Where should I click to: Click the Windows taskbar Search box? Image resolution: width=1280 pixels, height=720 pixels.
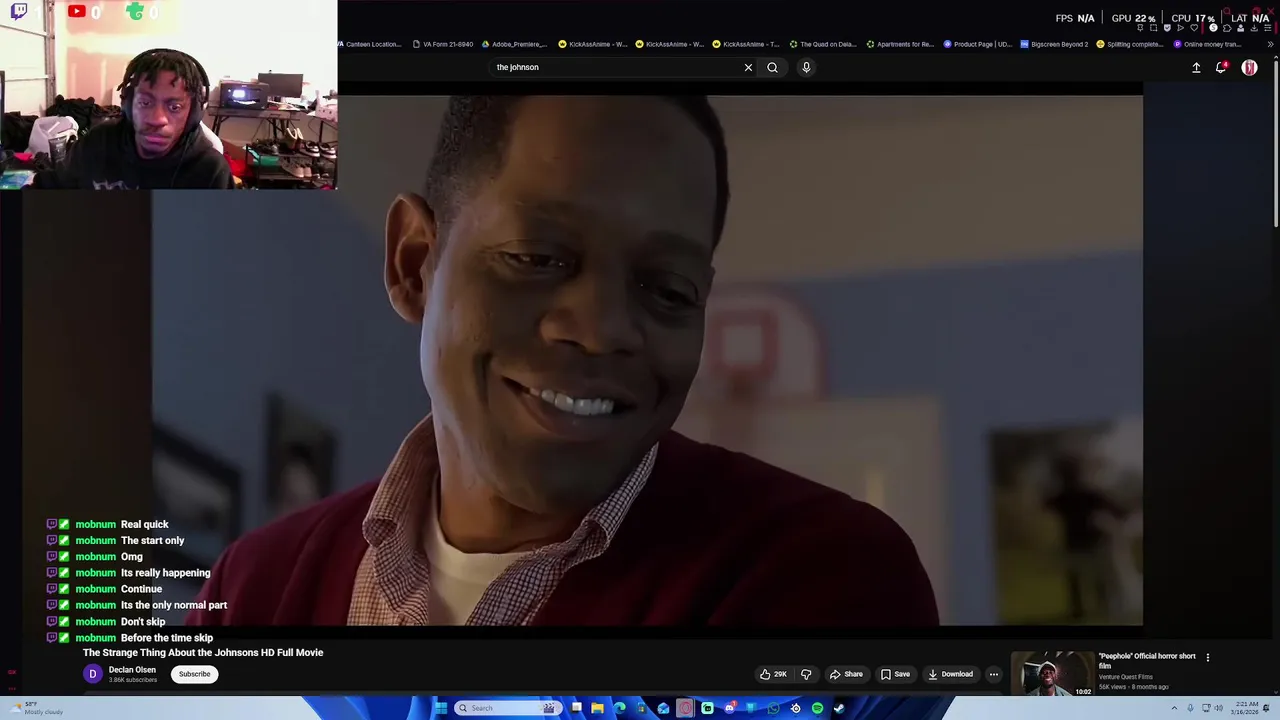pos(508,708)
